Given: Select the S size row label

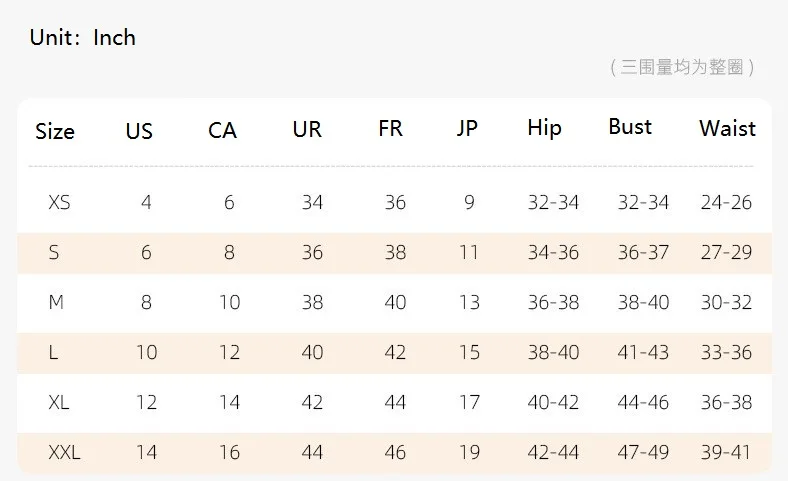Looking at the screenshot, I should (54, 253).
